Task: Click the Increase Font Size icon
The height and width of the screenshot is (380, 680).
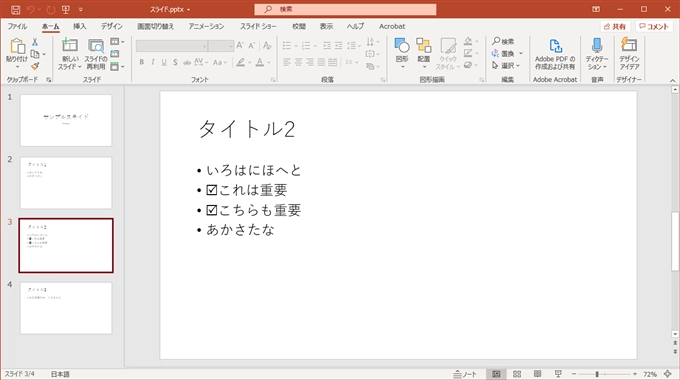Action: [x=240, y=45]
